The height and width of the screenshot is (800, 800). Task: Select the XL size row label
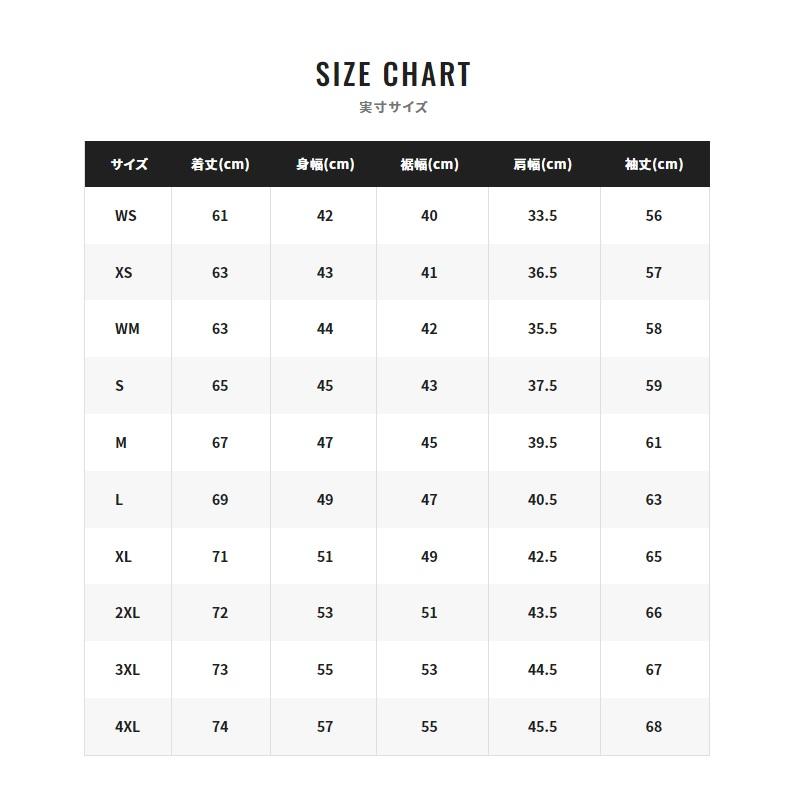point(124,557)
